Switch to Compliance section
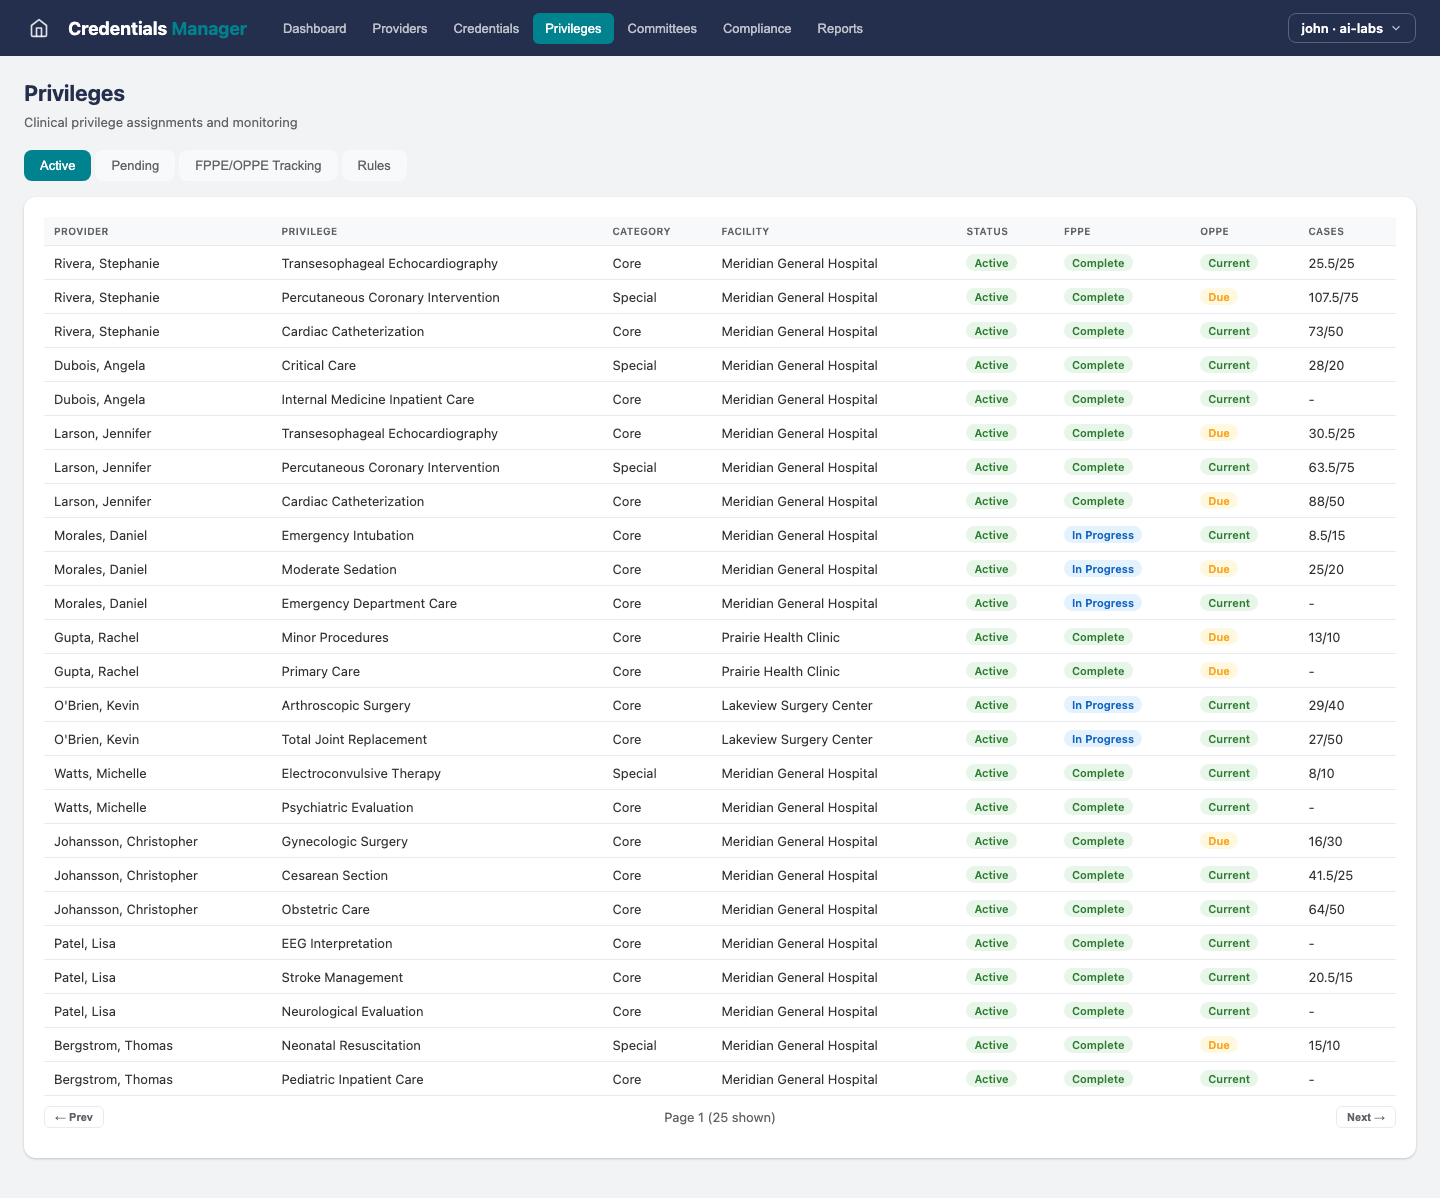This screenshot has height=1198, width=1440. pos(756,28)
